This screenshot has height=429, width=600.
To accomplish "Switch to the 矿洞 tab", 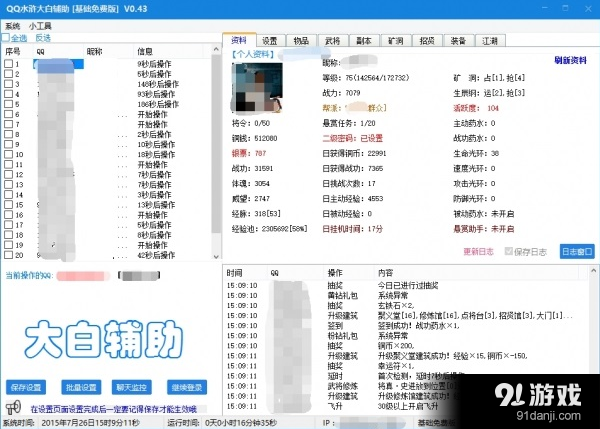I will [396, 41].
